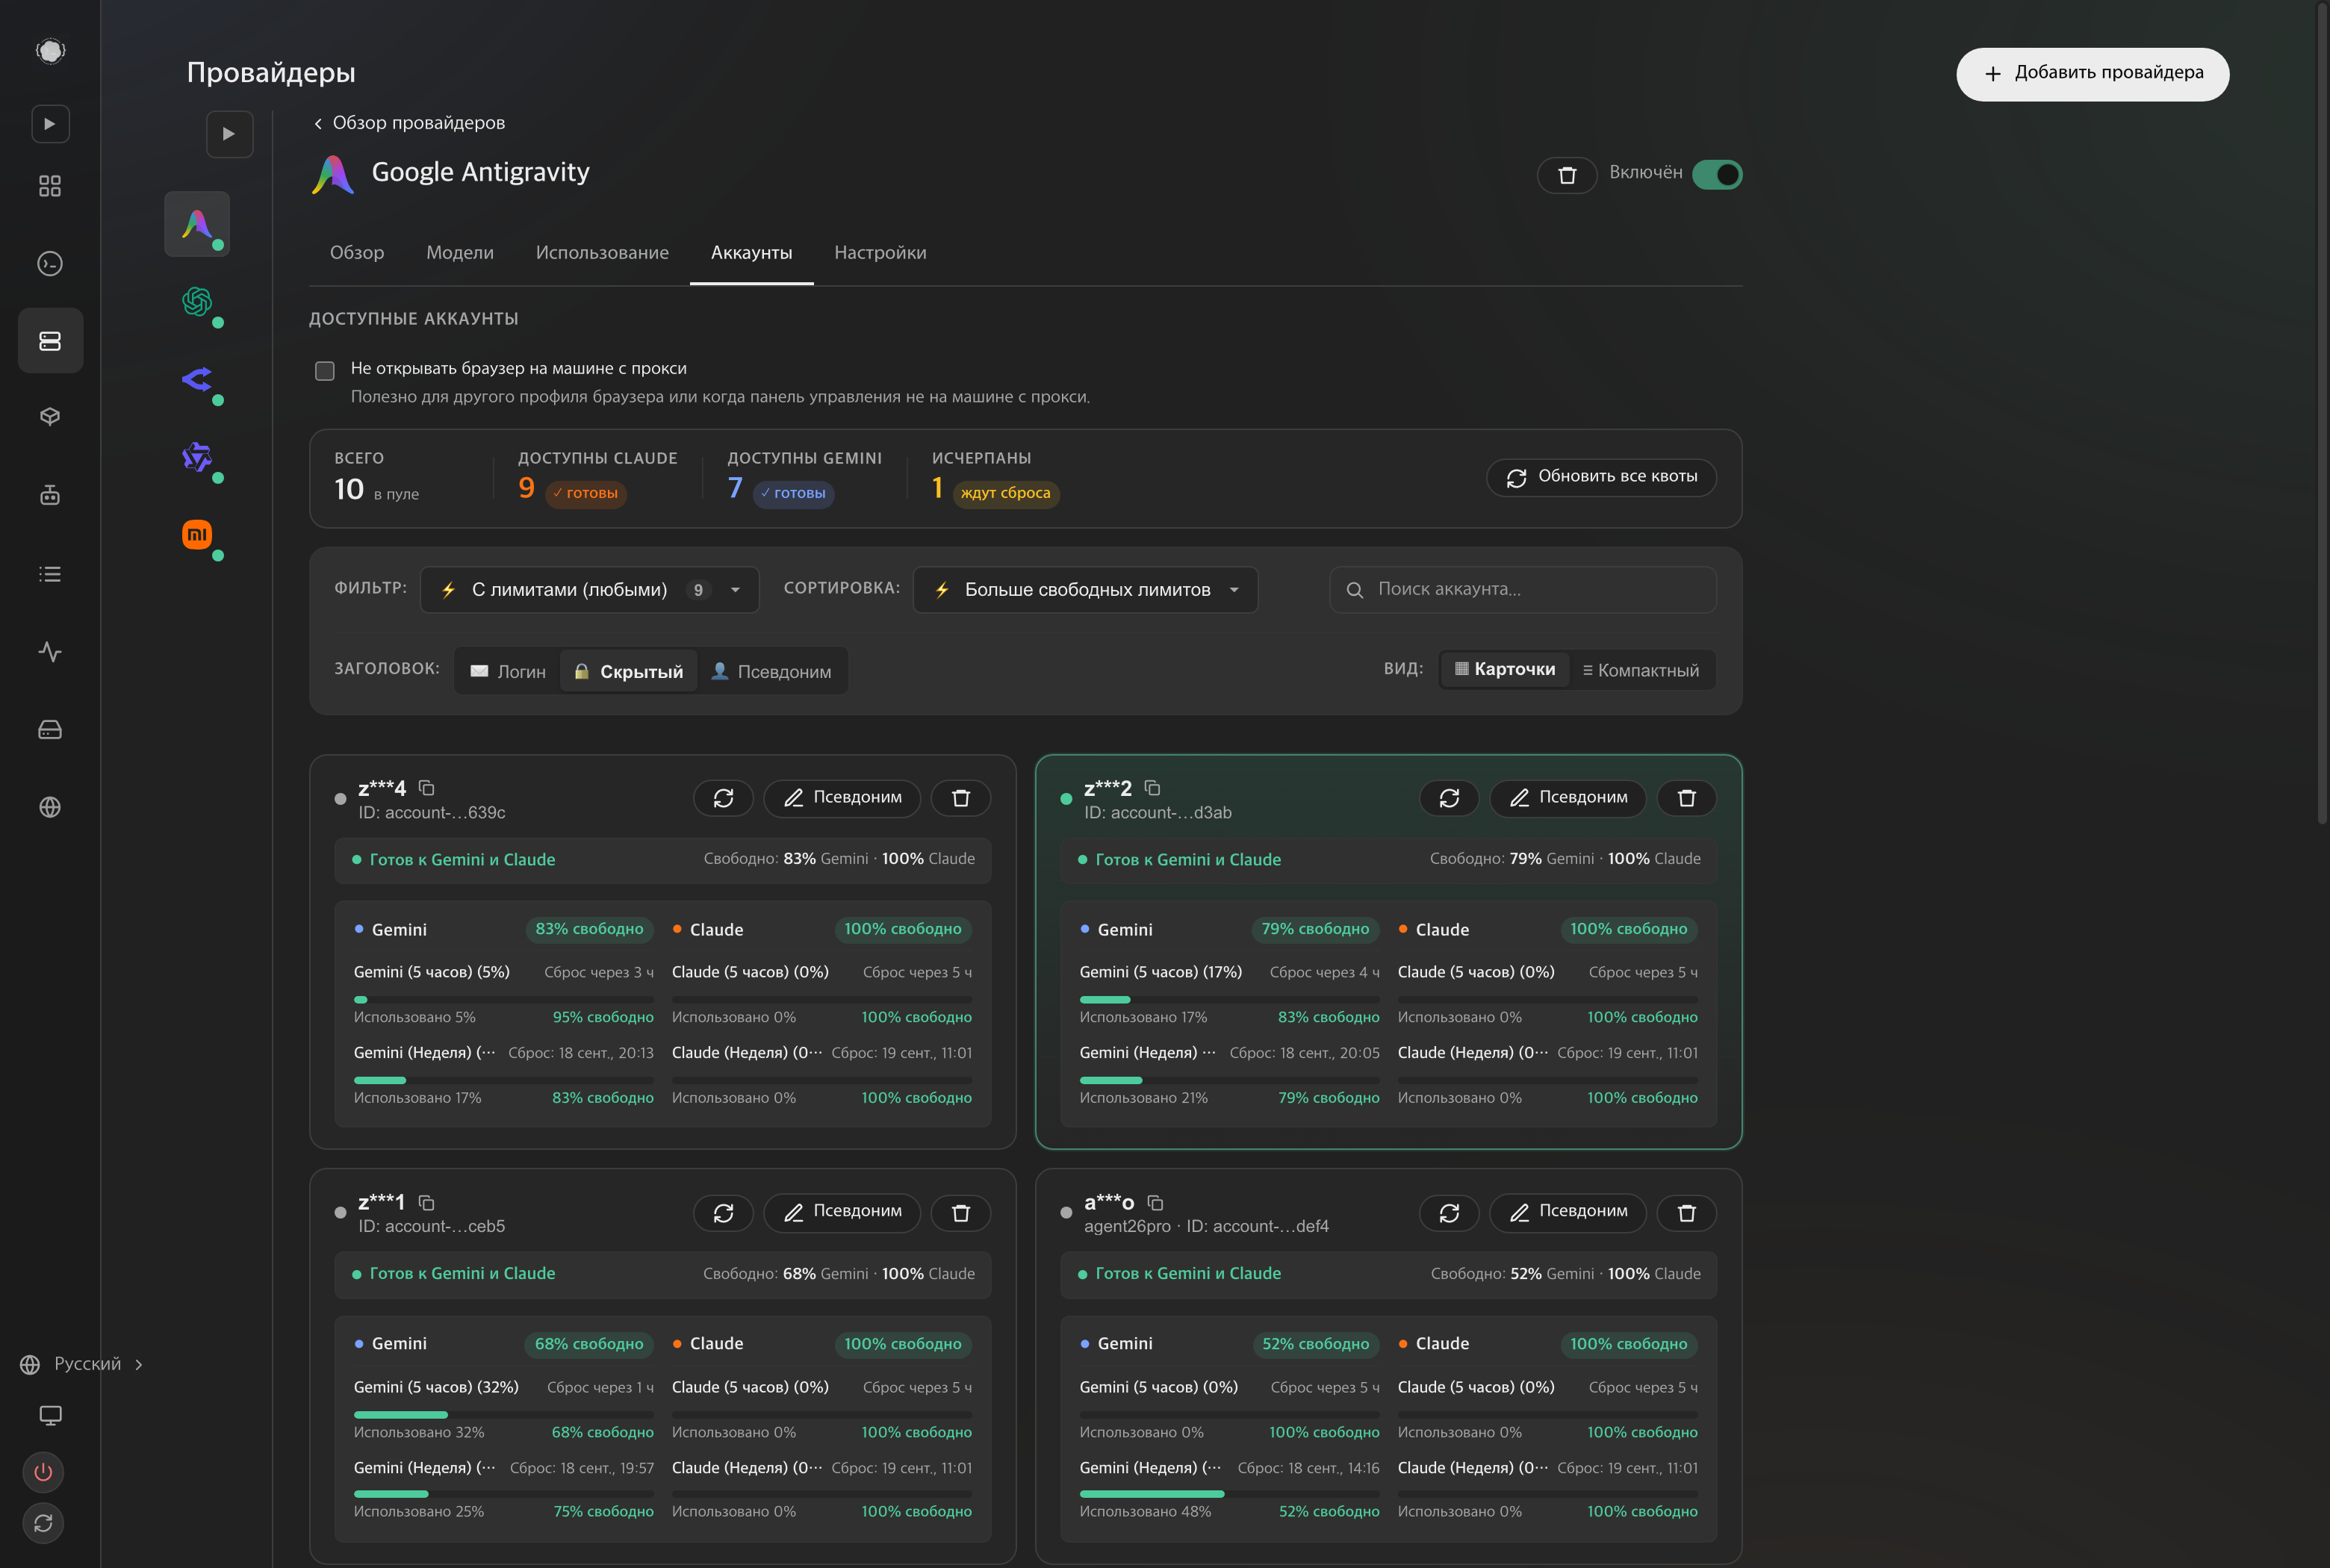Delete account z***2
The width and height of the screenshot is (2330, 1568).
1687,798
